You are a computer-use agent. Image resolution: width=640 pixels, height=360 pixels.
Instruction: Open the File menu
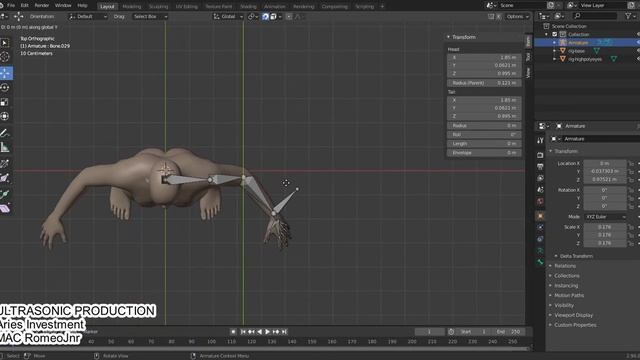pos(11,6)
